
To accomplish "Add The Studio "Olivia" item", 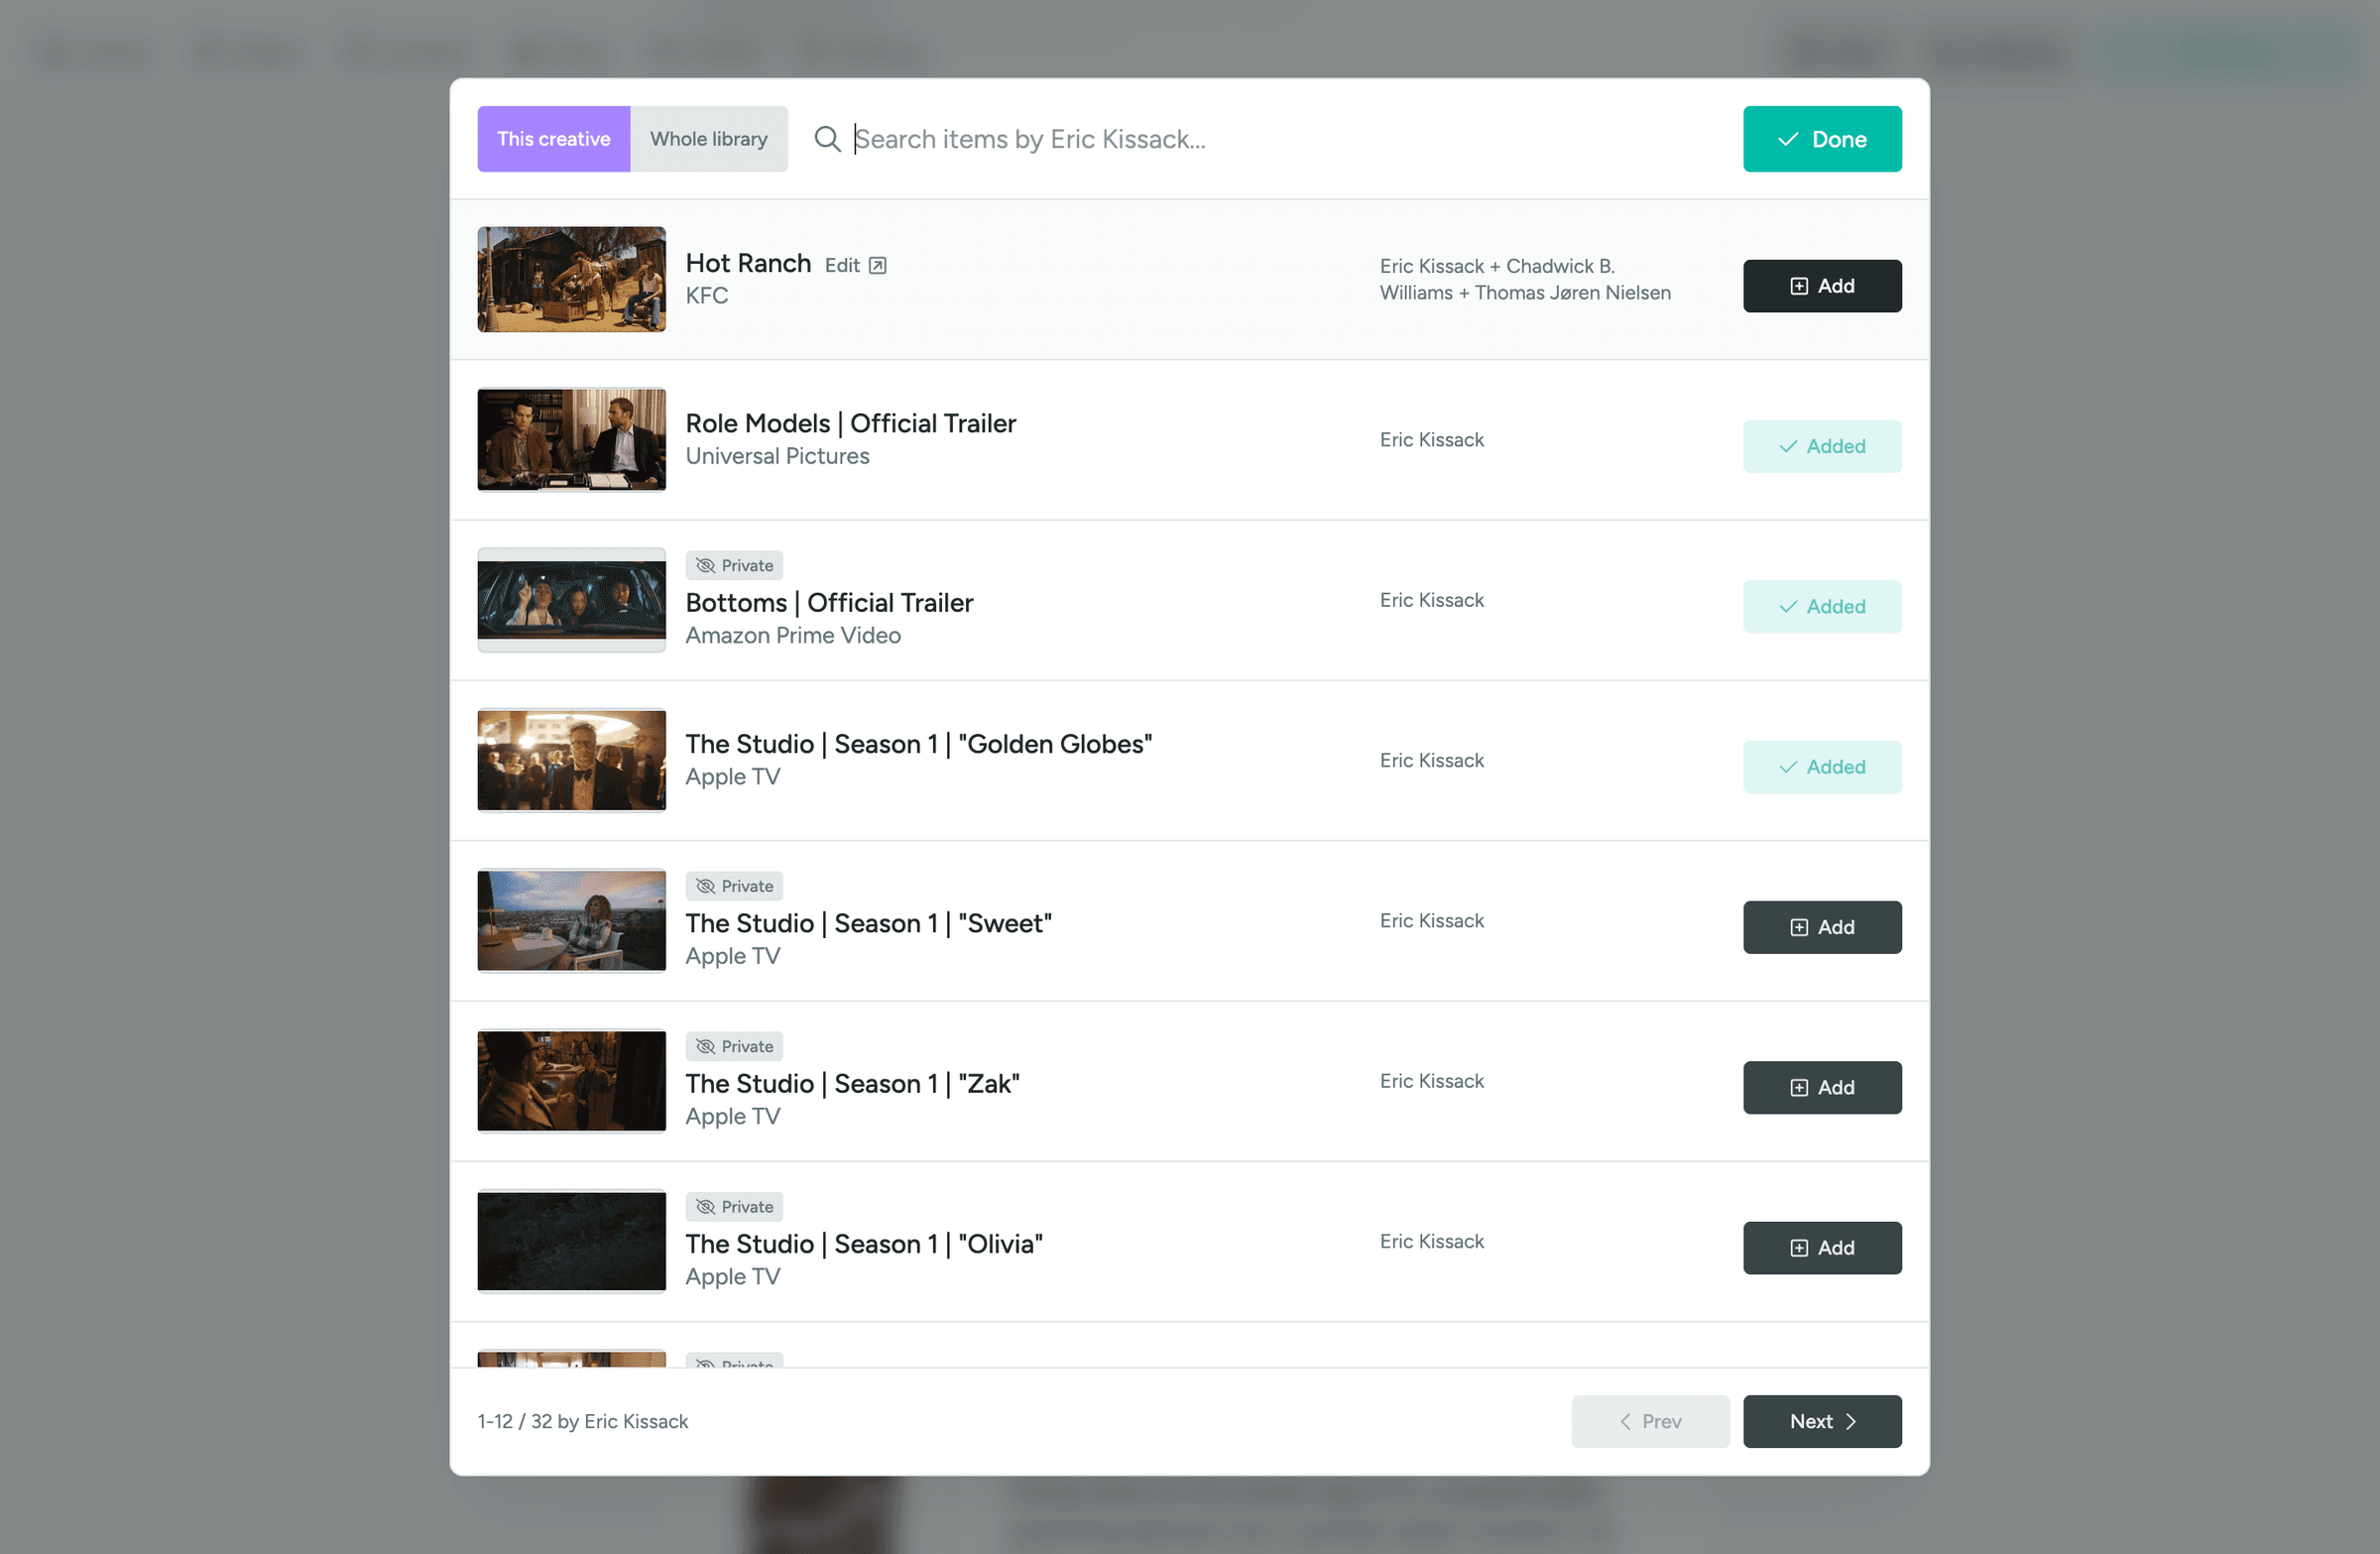I will pyautogui.click(x=1822, y=1248).
